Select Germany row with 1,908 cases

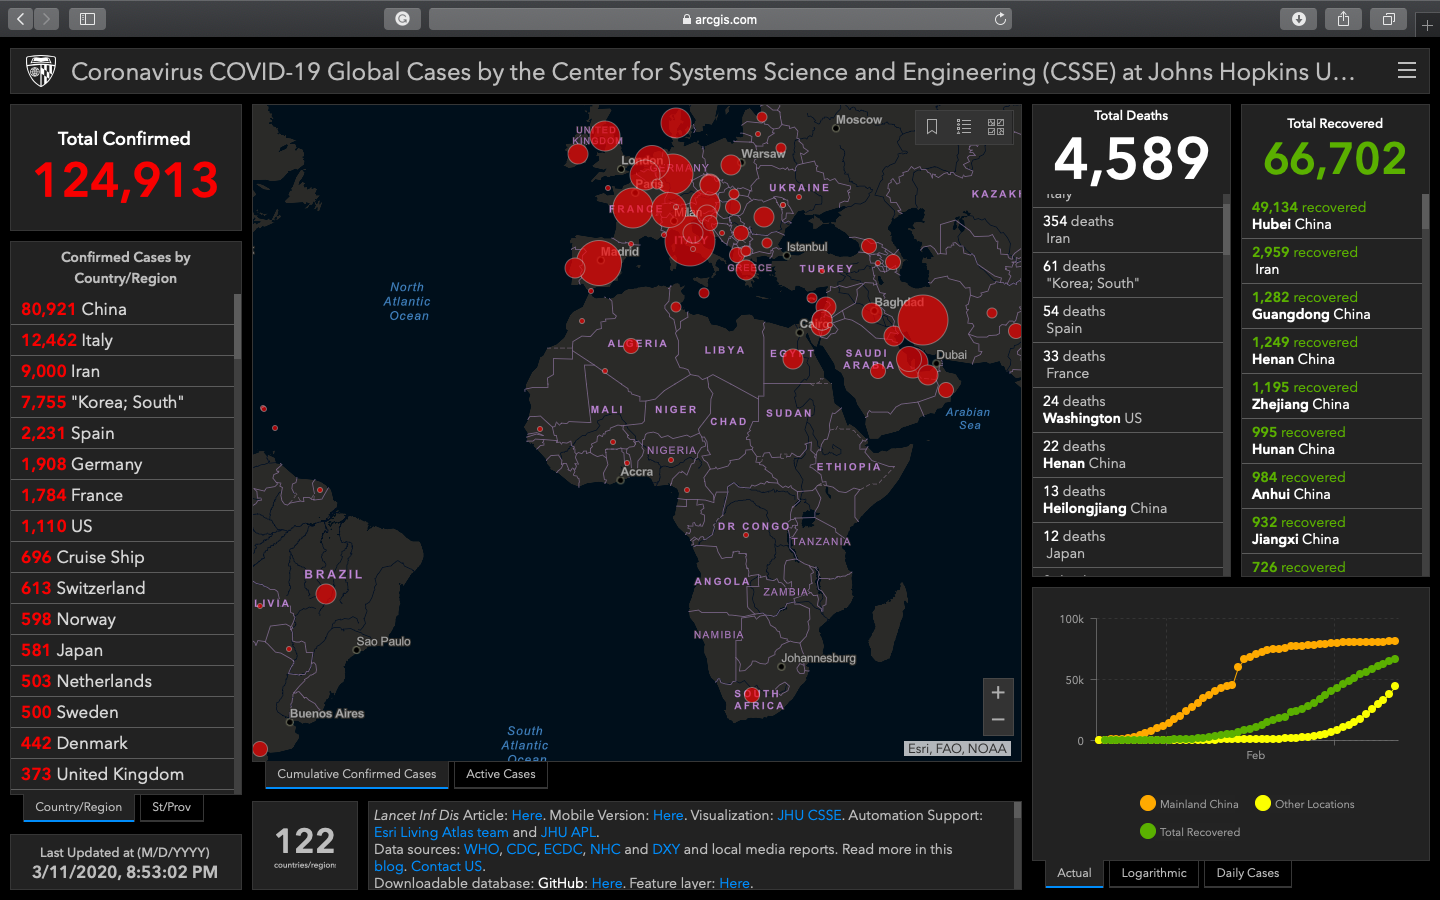pyautogui.click(x=122, y=464)
